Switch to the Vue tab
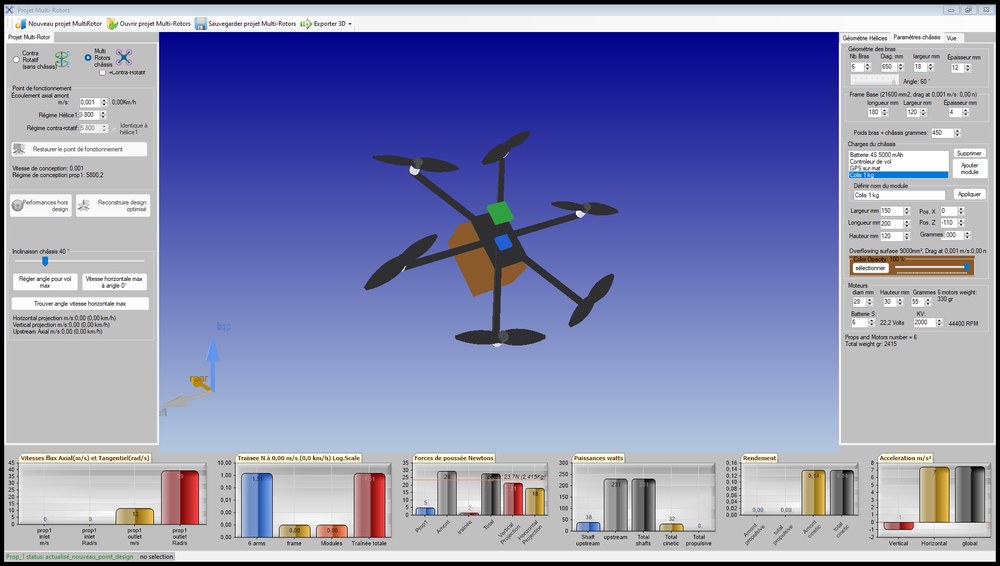Image resolution: width=1000 pixels, height=566 pixels. pyautogui.click(x=952, y=38)
